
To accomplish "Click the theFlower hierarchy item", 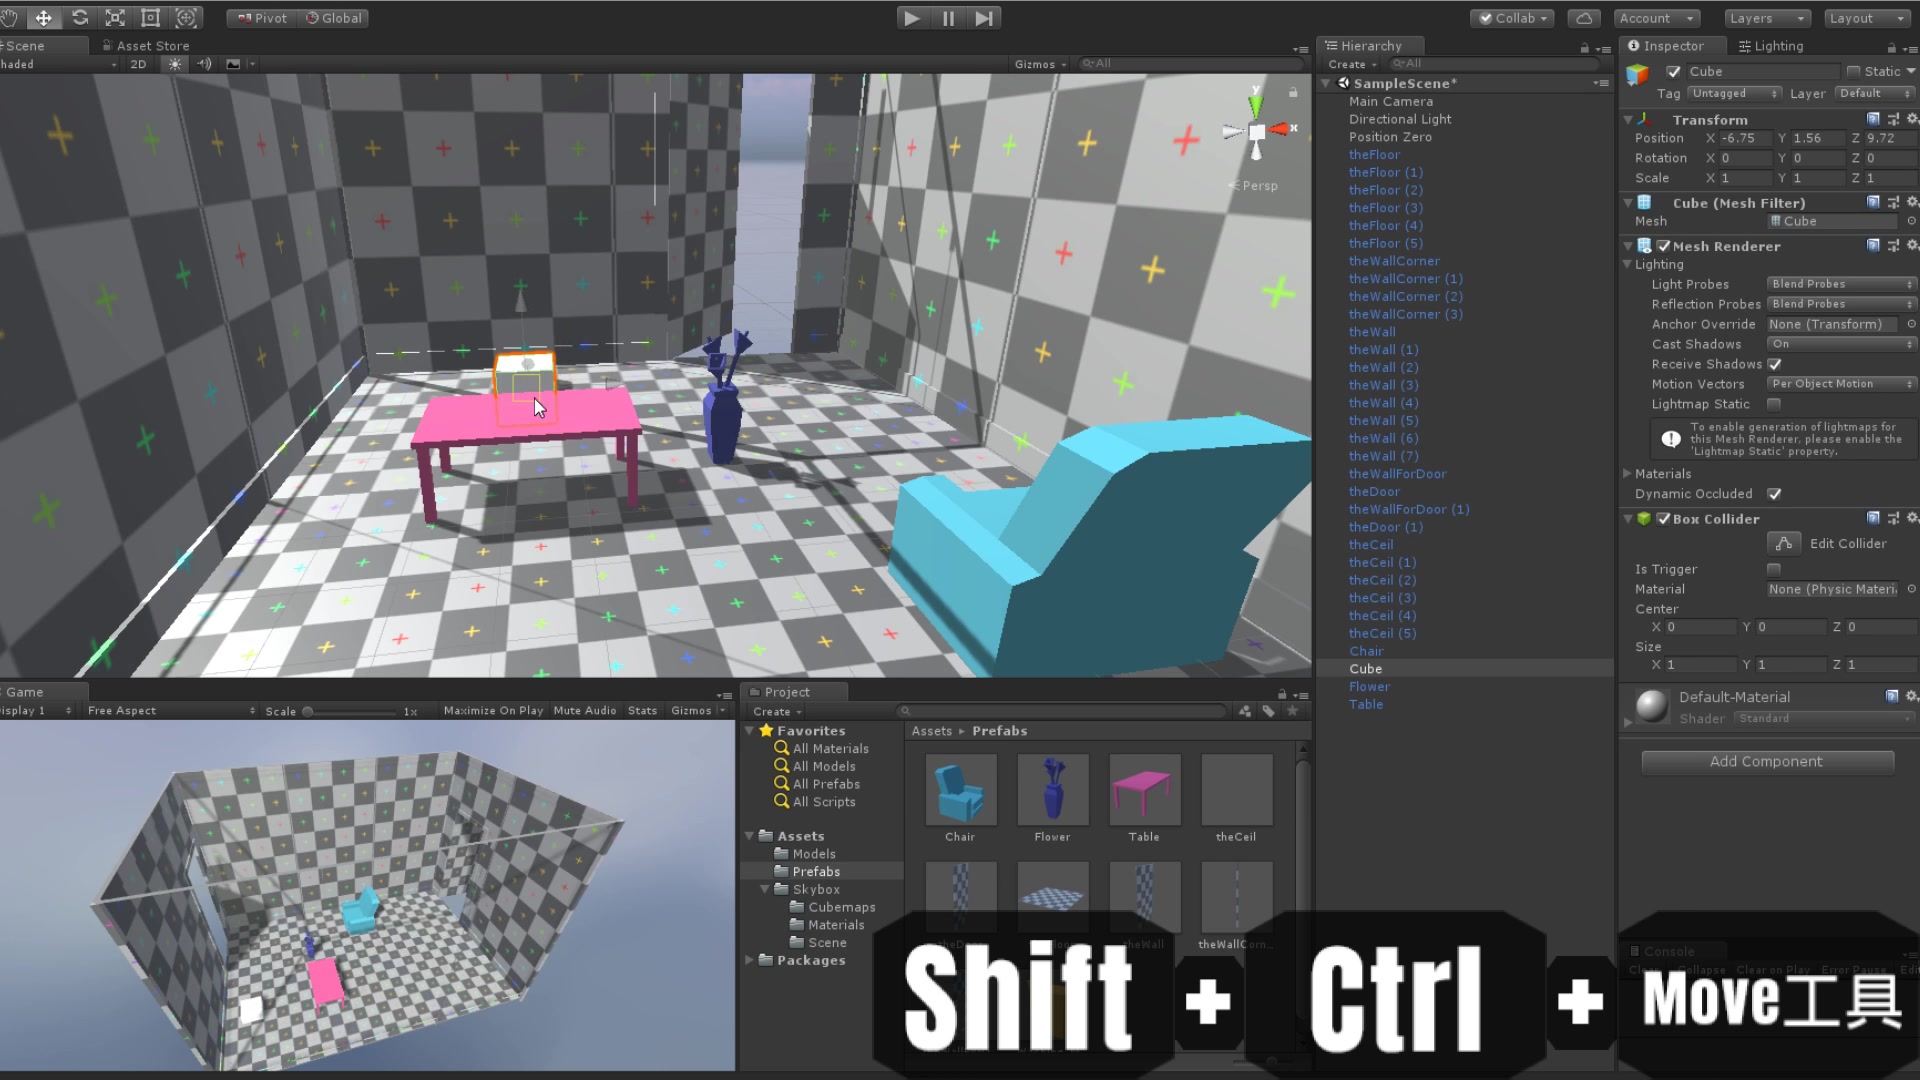I will point(1371,686).
